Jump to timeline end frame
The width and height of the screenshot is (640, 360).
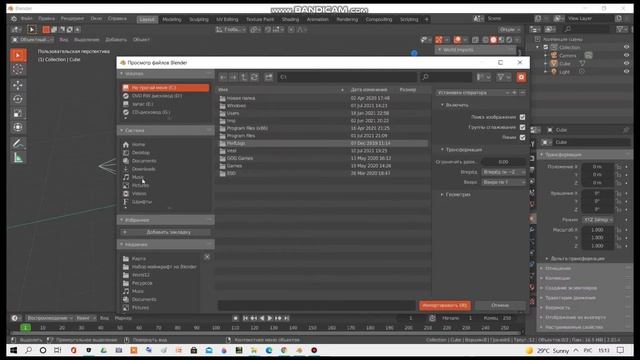tap(287, 318)
